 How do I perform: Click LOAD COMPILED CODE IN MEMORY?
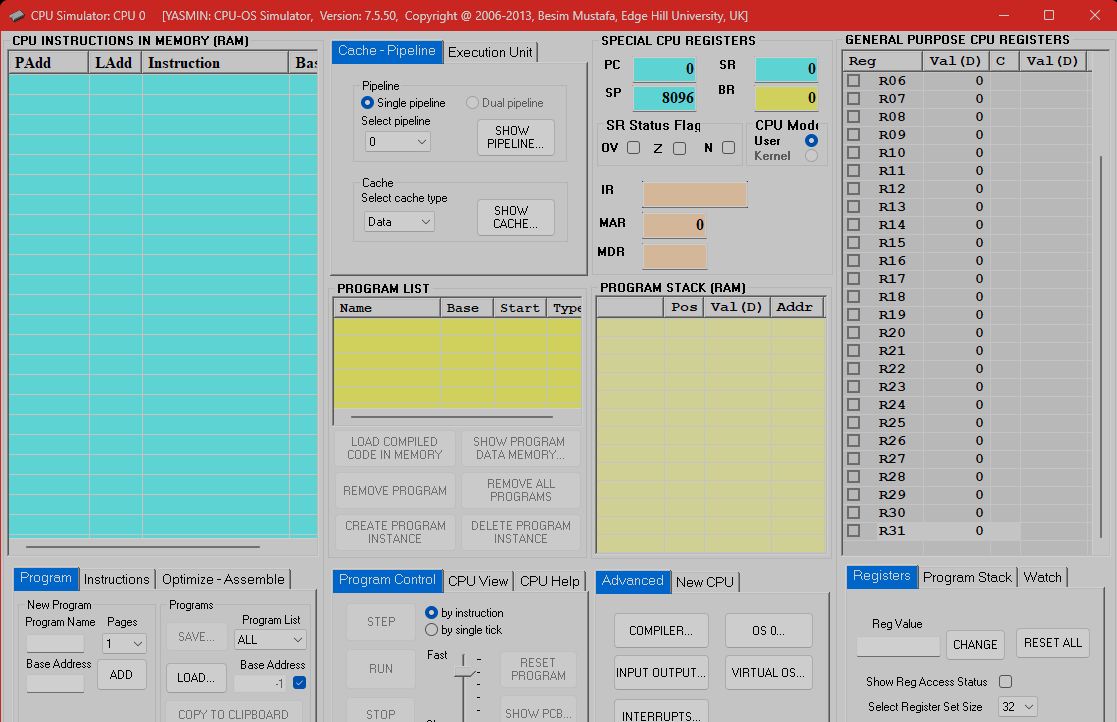click(393, 447)
